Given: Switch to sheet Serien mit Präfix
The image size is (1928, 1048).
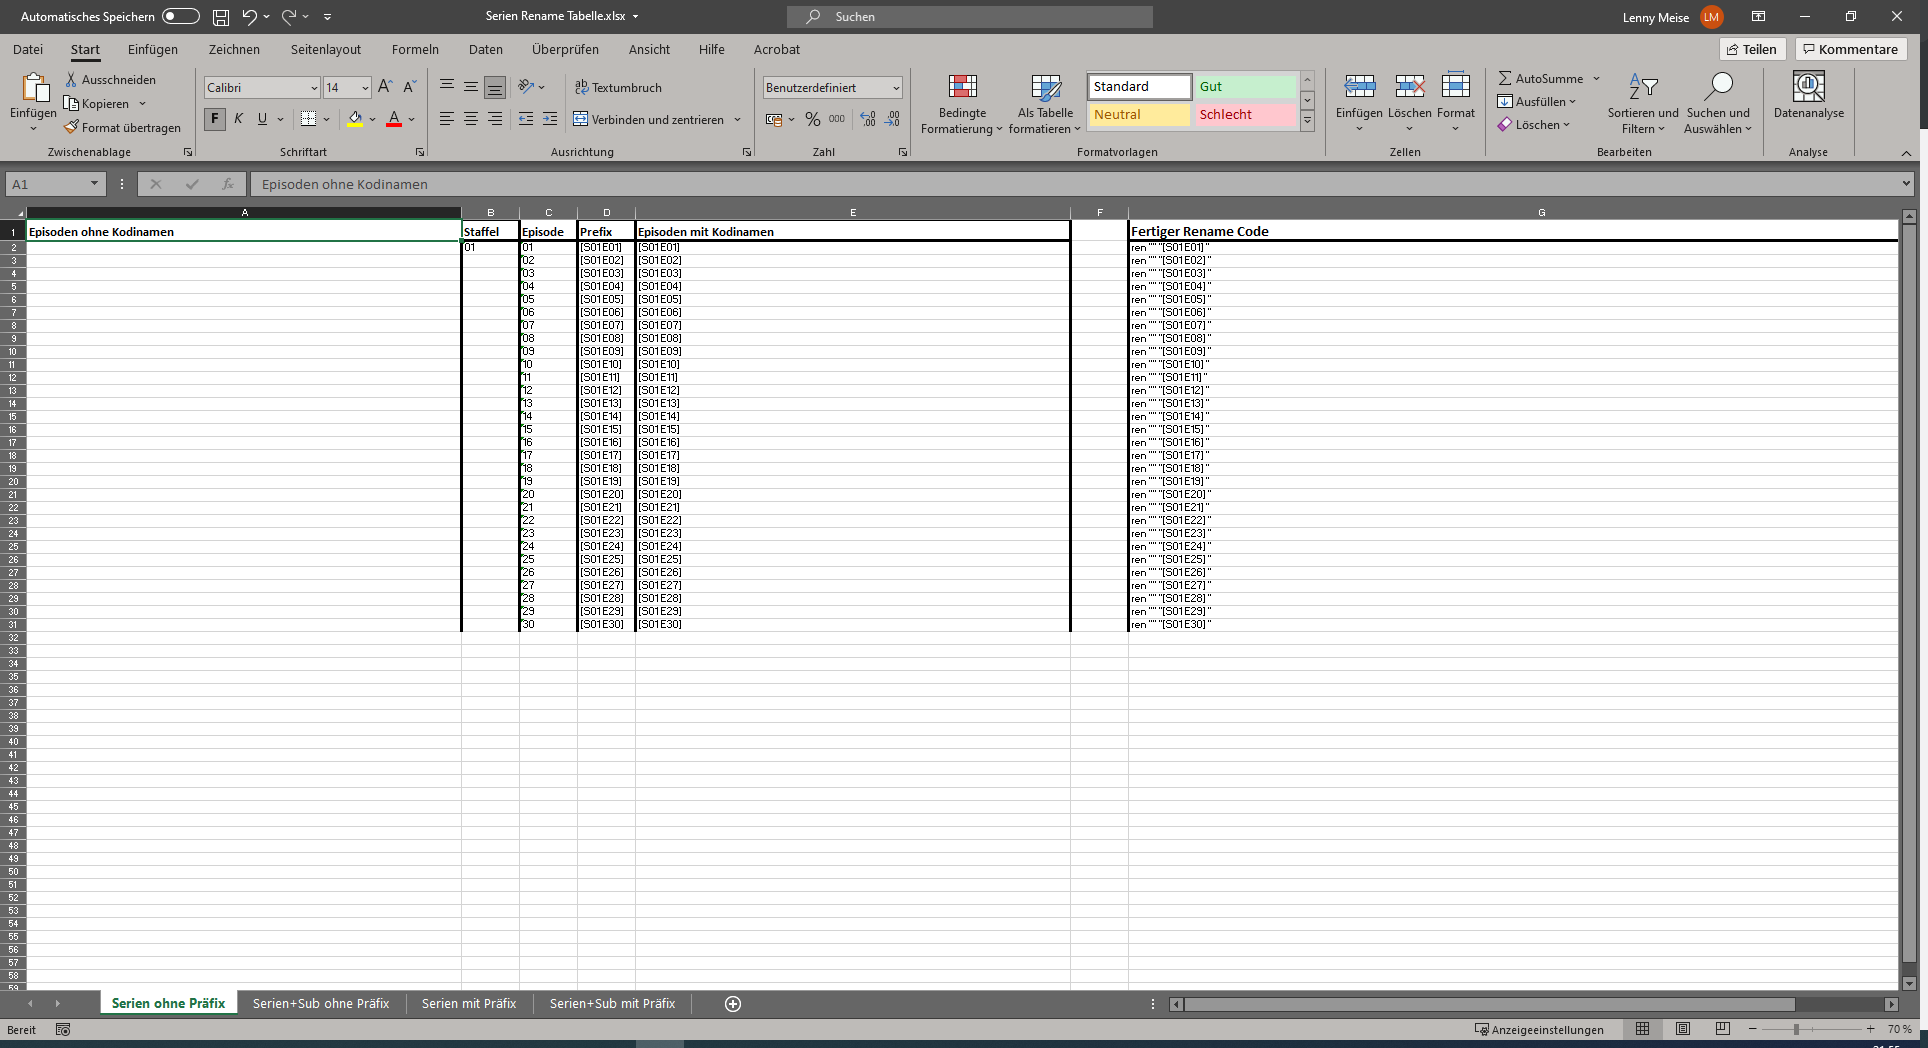Looking at the screenshot, I should 469,1003.
